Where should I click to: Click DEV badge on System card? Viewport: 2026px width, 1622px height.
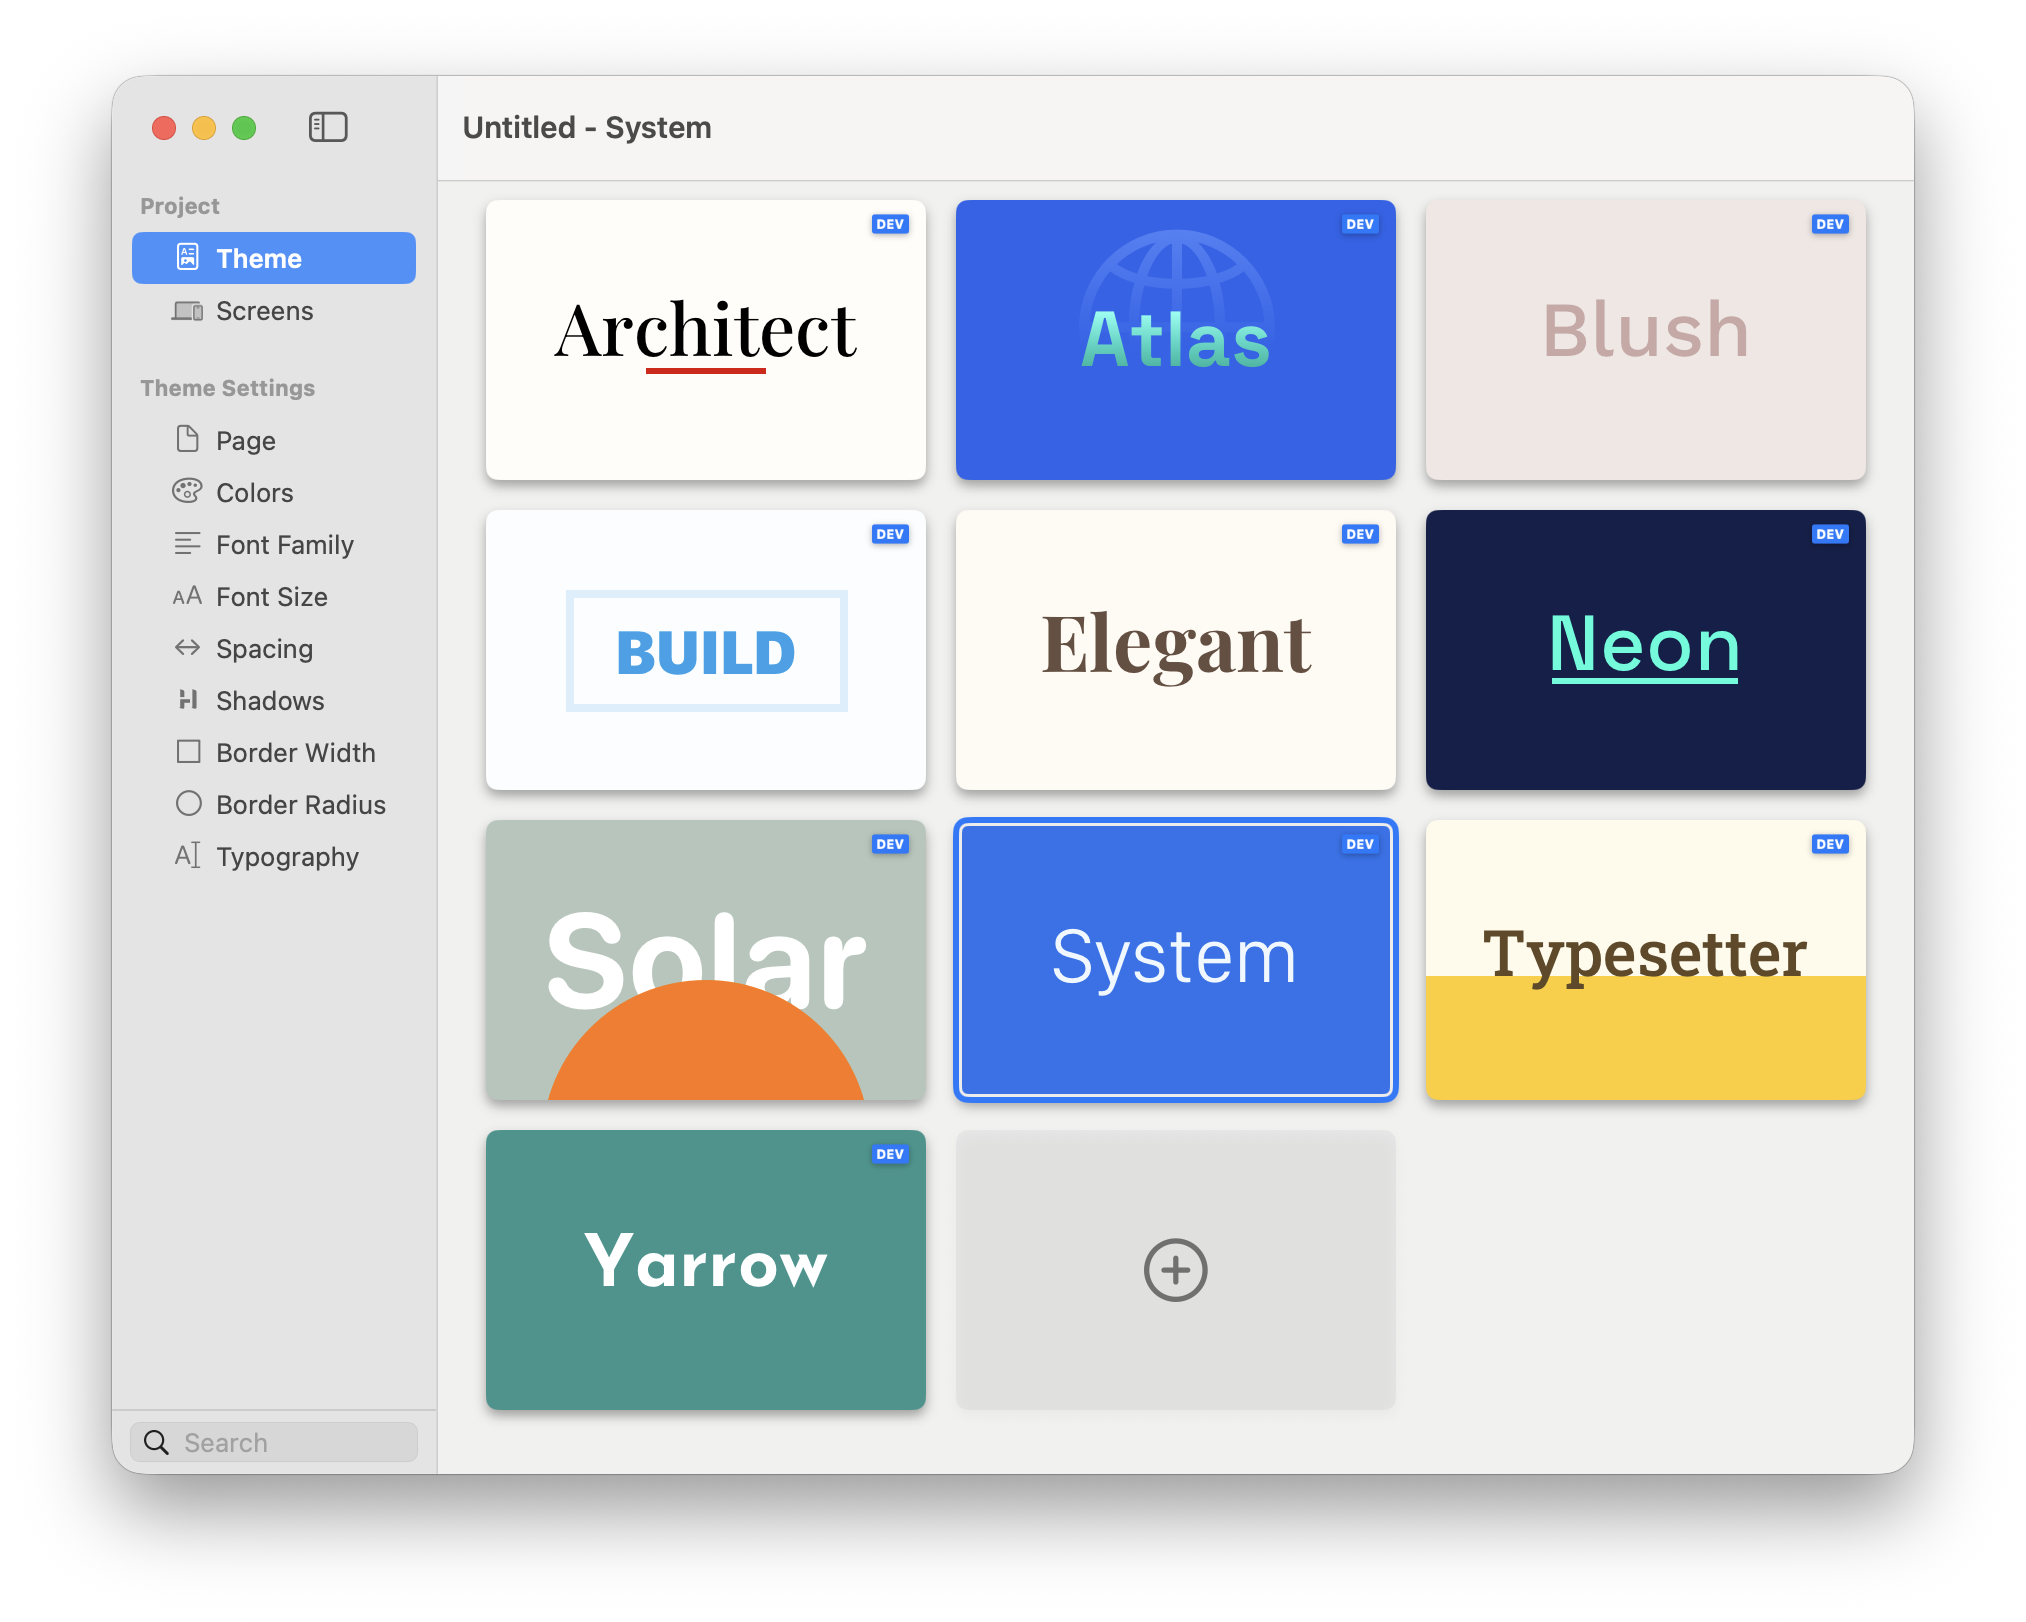tap(1359, 844)
